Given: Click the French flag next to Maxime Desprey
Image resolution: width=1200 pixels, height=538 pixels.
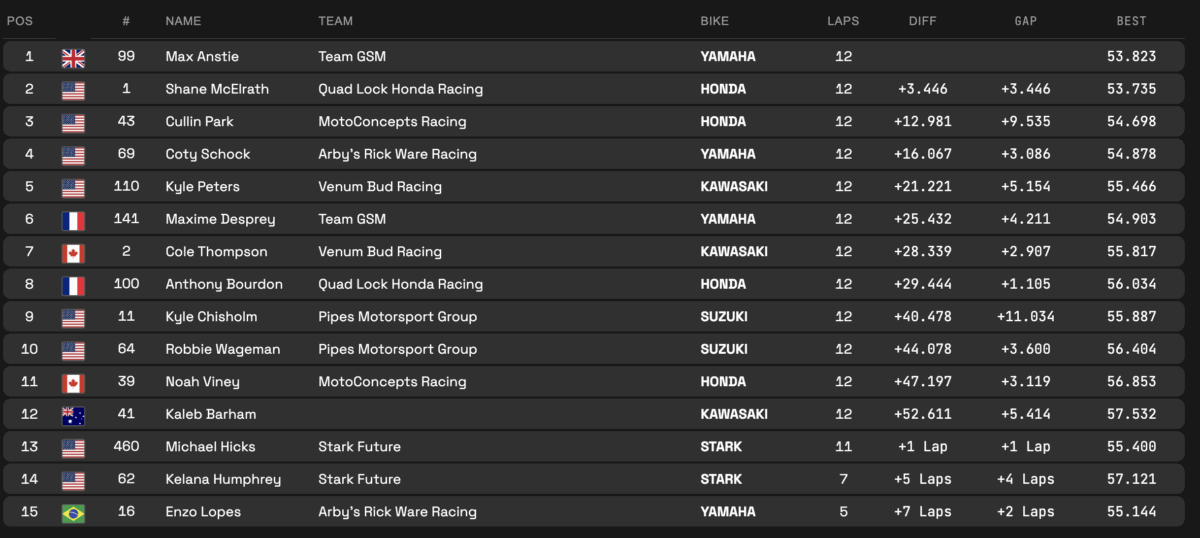Looking at the screenshot, I should (73, 219).
